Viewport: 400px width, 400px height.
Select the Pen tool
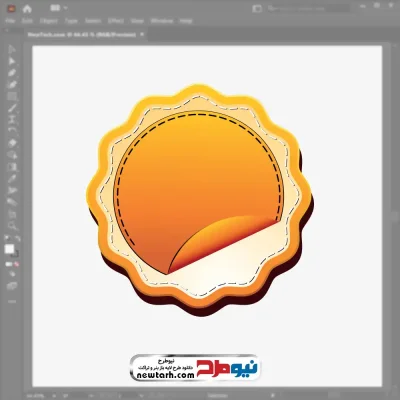tap(12, 73)
